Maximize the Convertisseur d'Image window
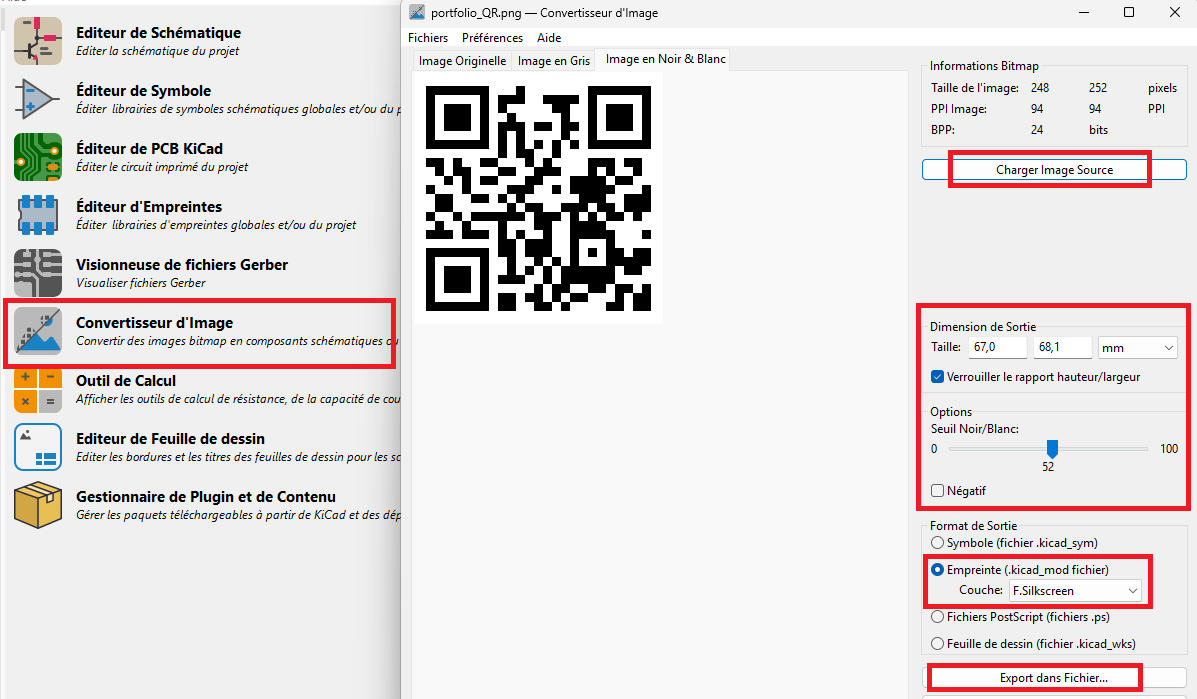 (x=1129, y=12)
